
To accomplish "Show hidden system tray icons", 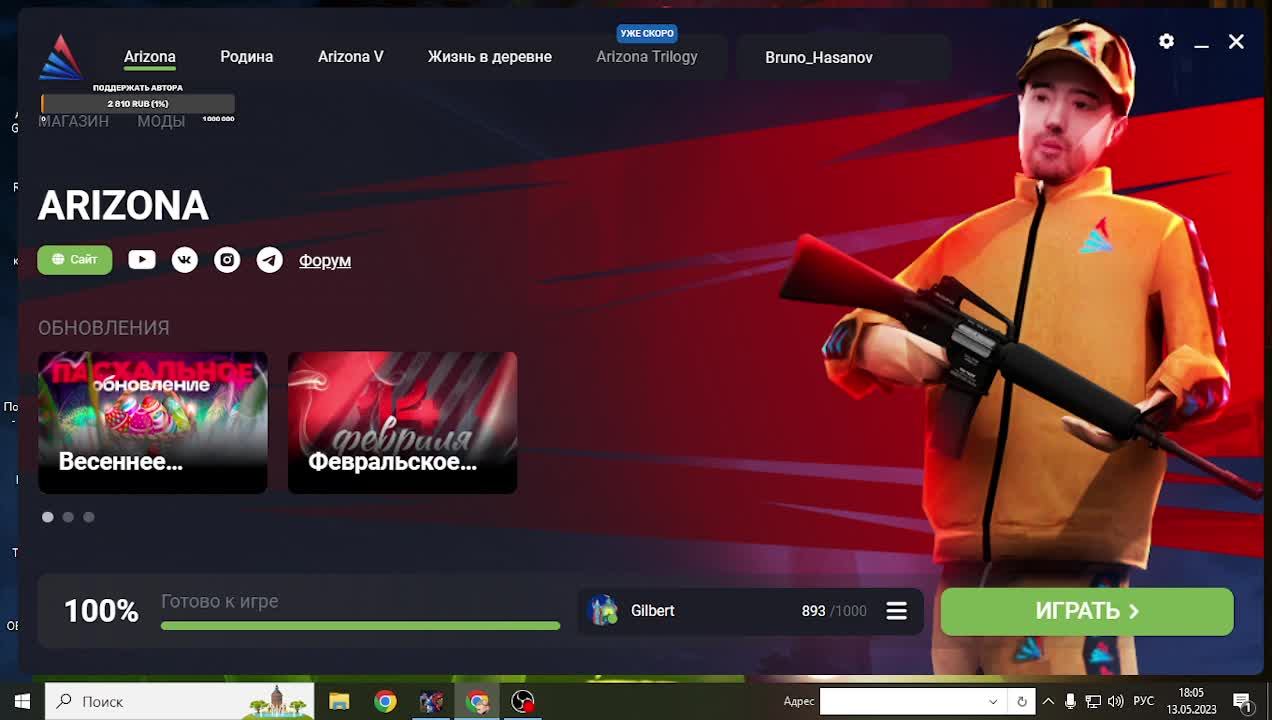I will point(1048,701).
